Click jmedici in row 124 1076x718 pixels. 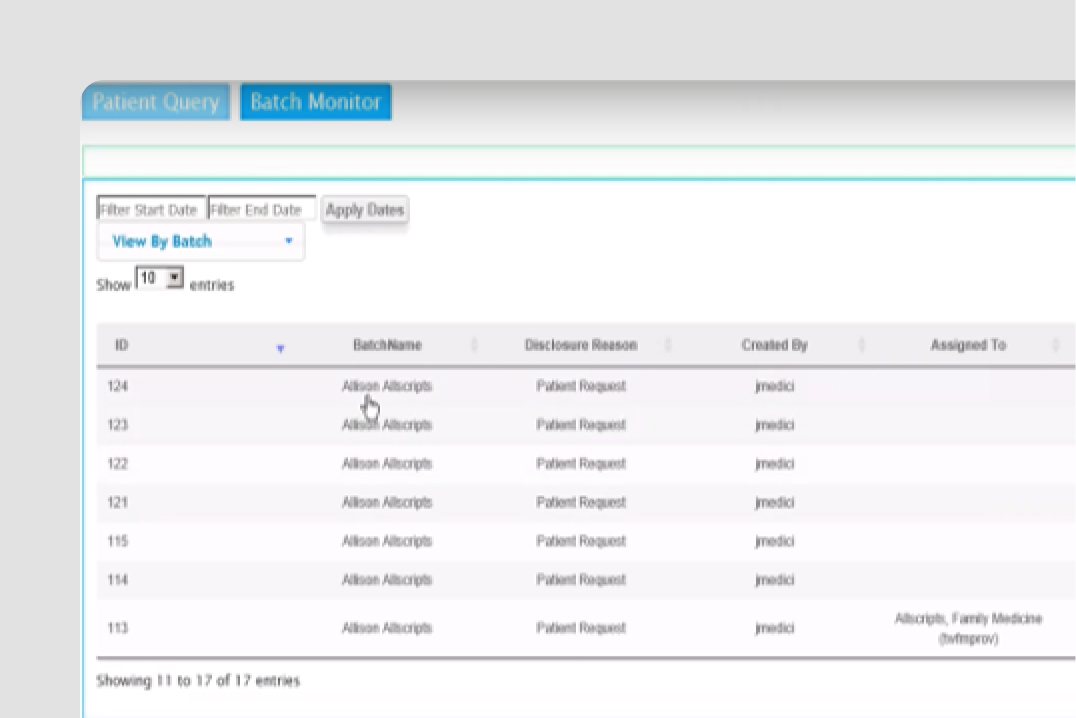coord(775,386)
